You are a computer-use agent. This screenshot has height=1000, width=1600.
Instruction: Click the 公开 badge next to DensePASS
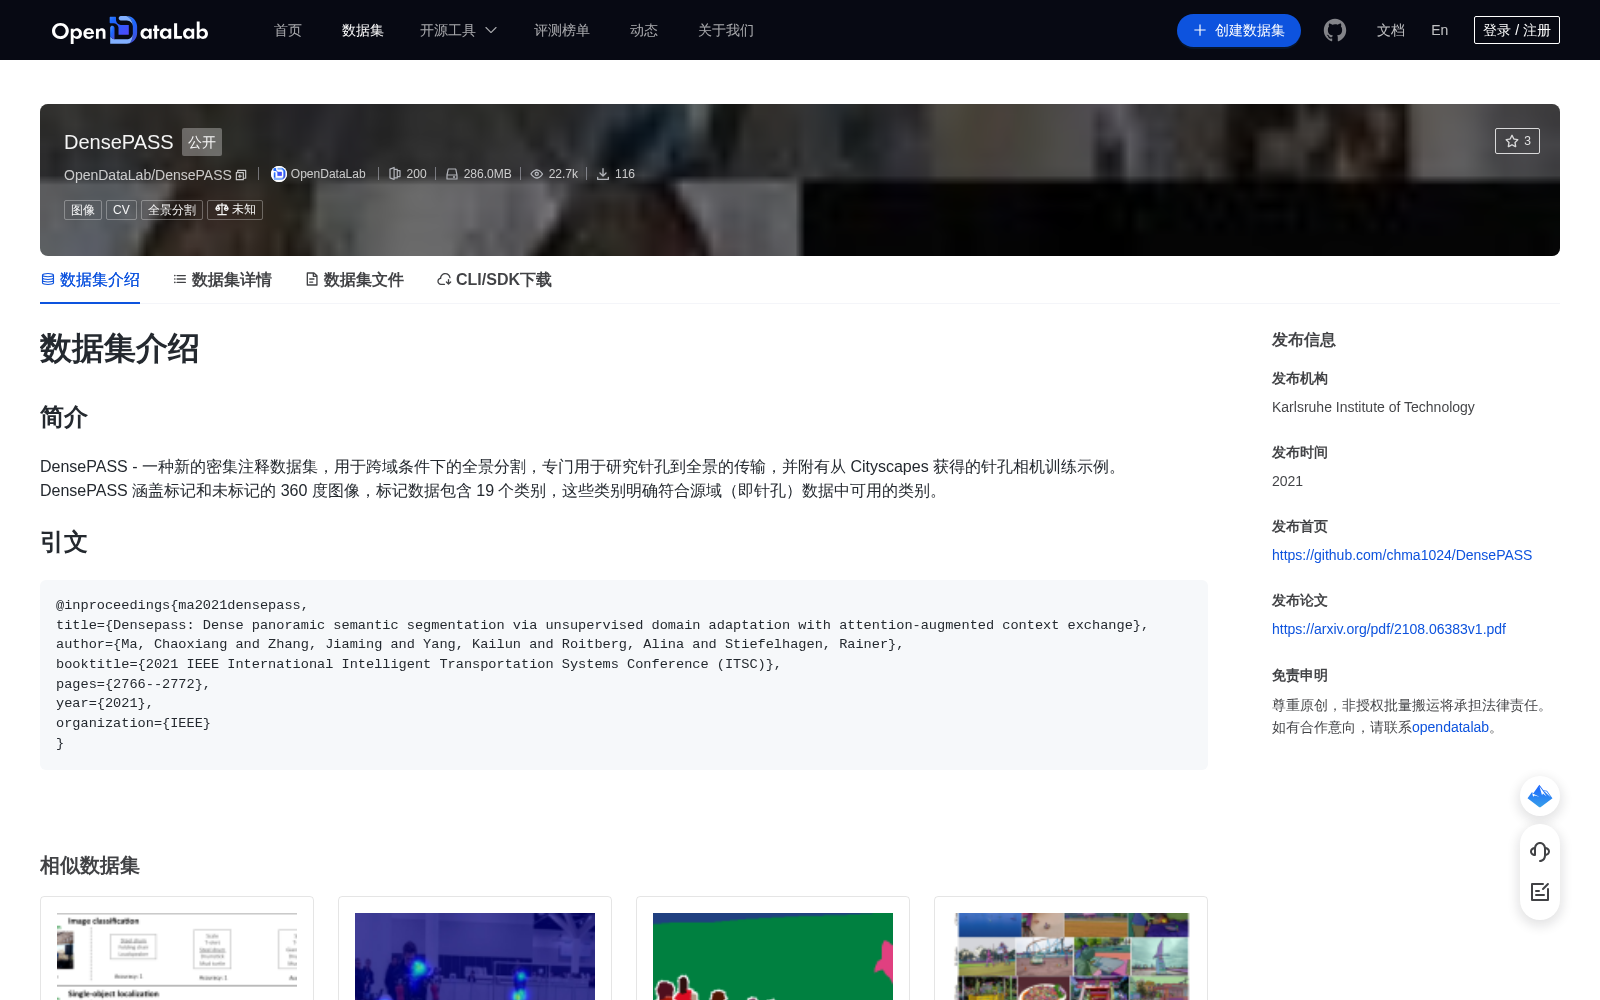tap(202, 142)
